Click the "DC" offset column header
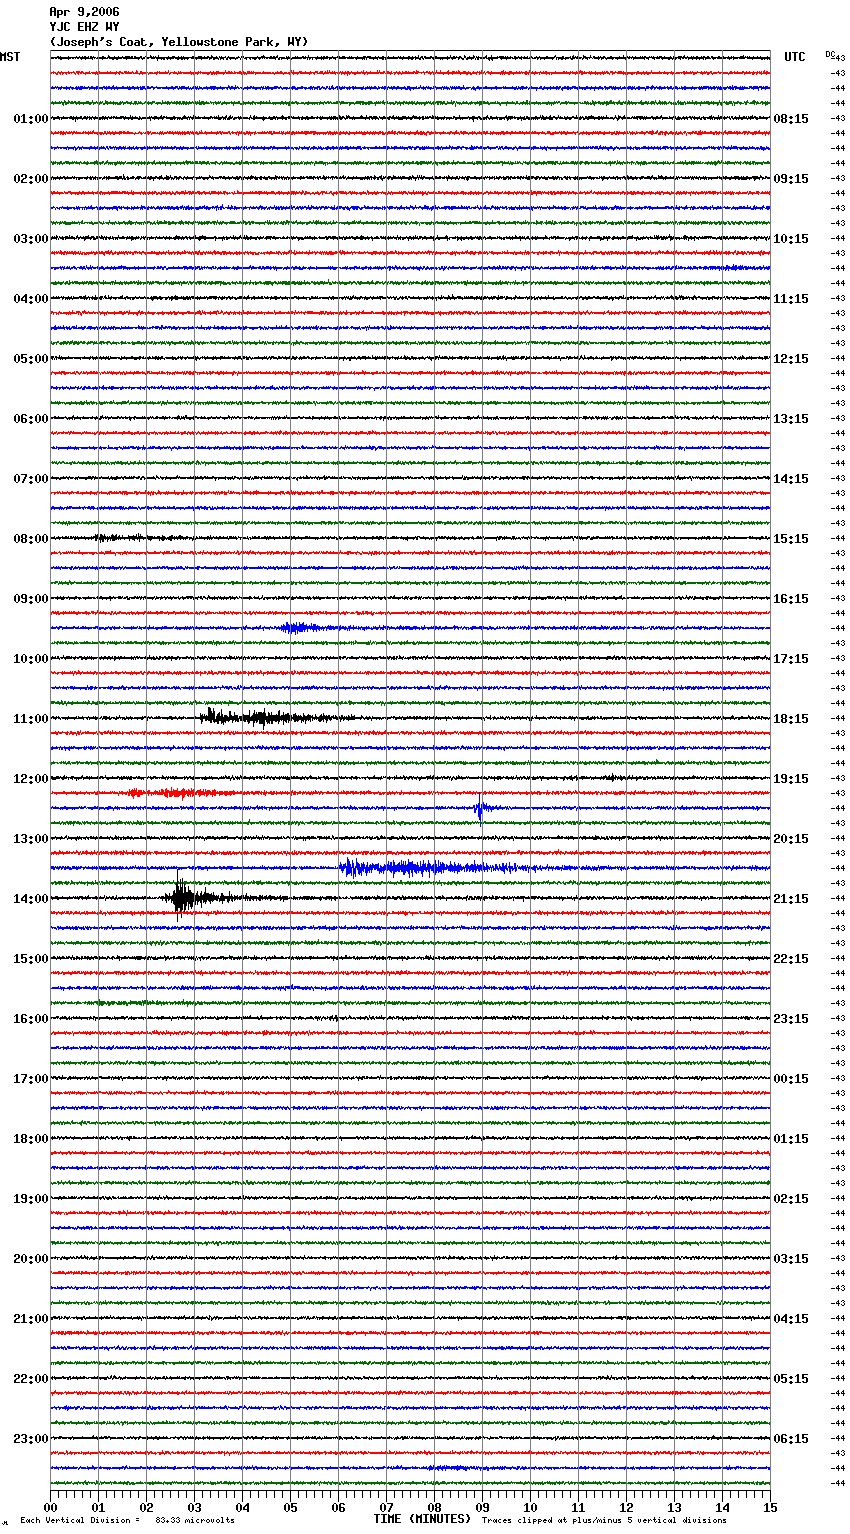The width and height of the screenshot is (850, 1534). click(830, 53)
